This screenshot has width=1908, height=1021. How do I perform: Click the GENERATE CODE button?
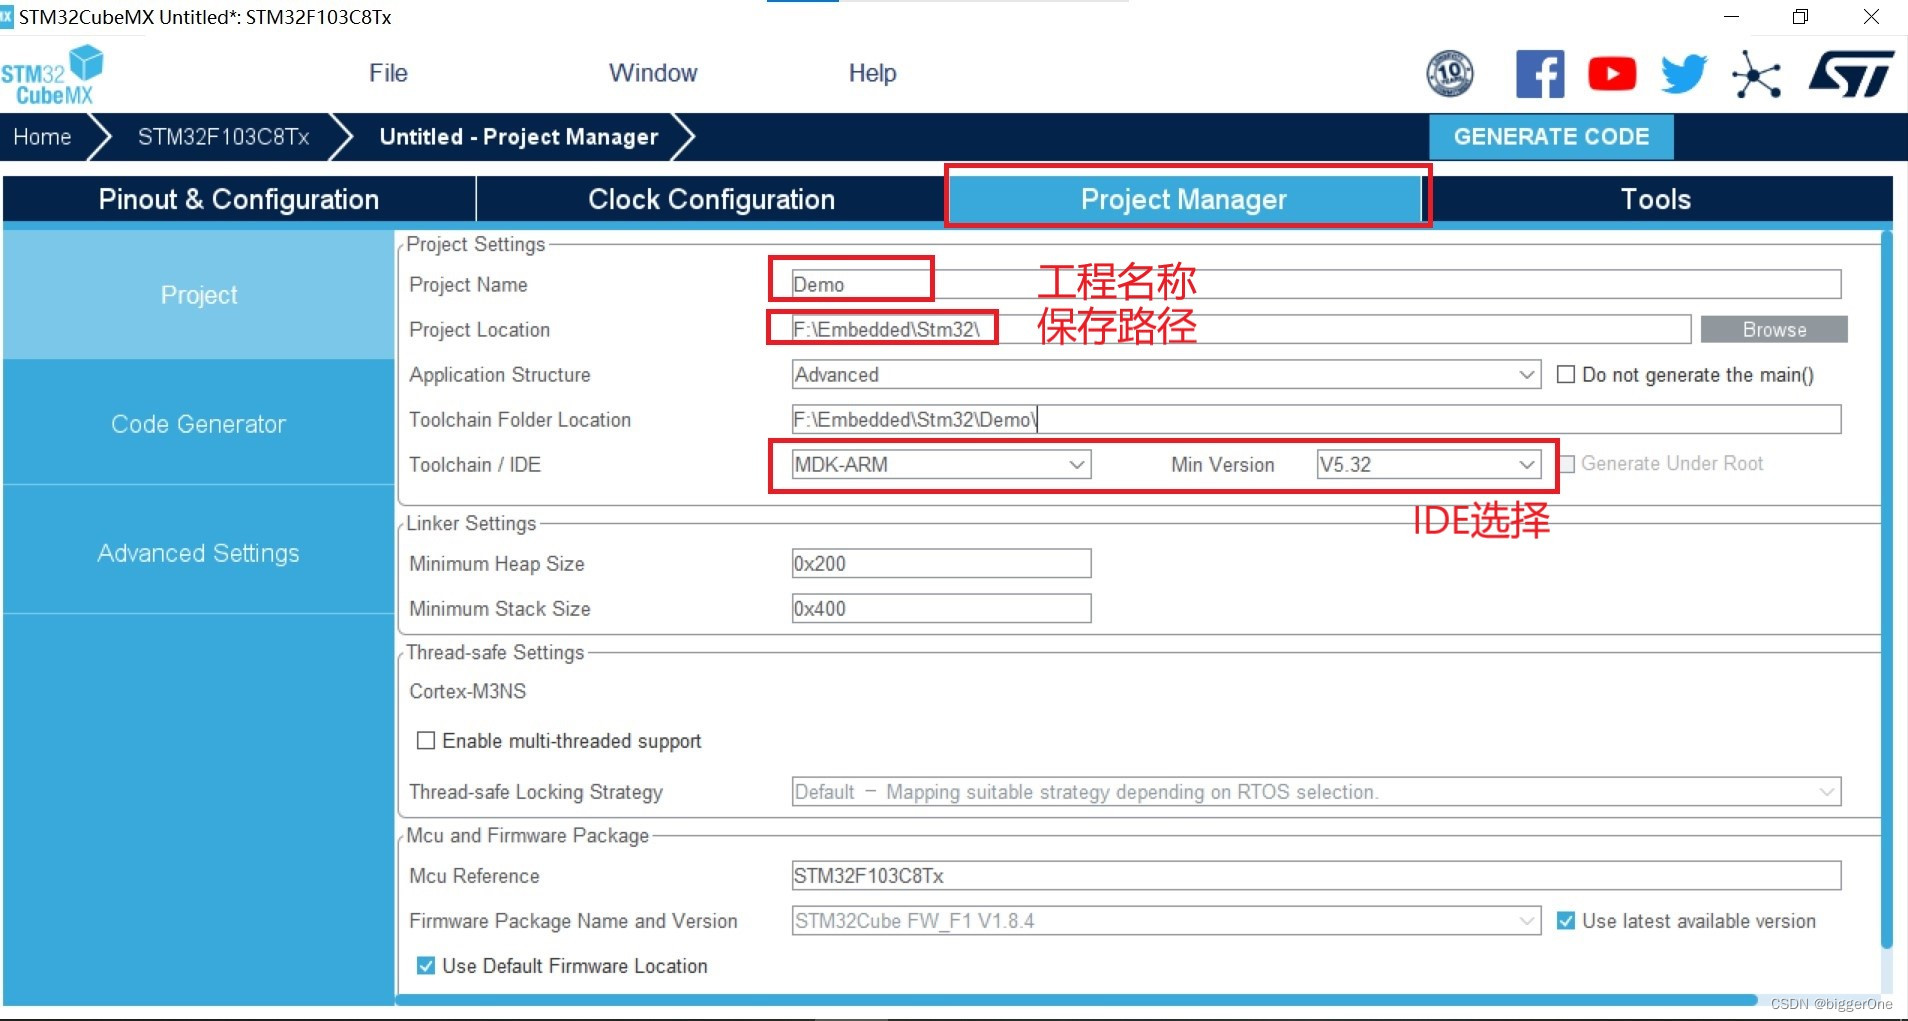click(x=1551, y=137)
